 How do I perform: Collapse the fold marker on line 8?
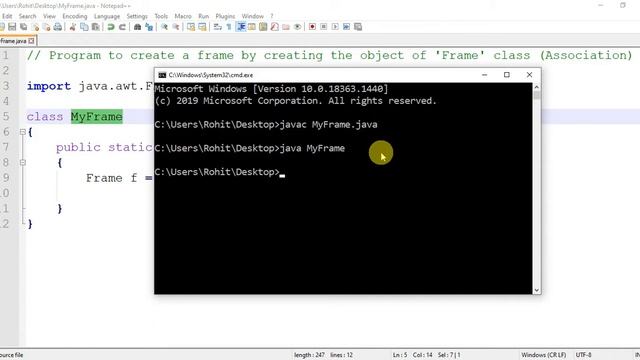point(23,162)
